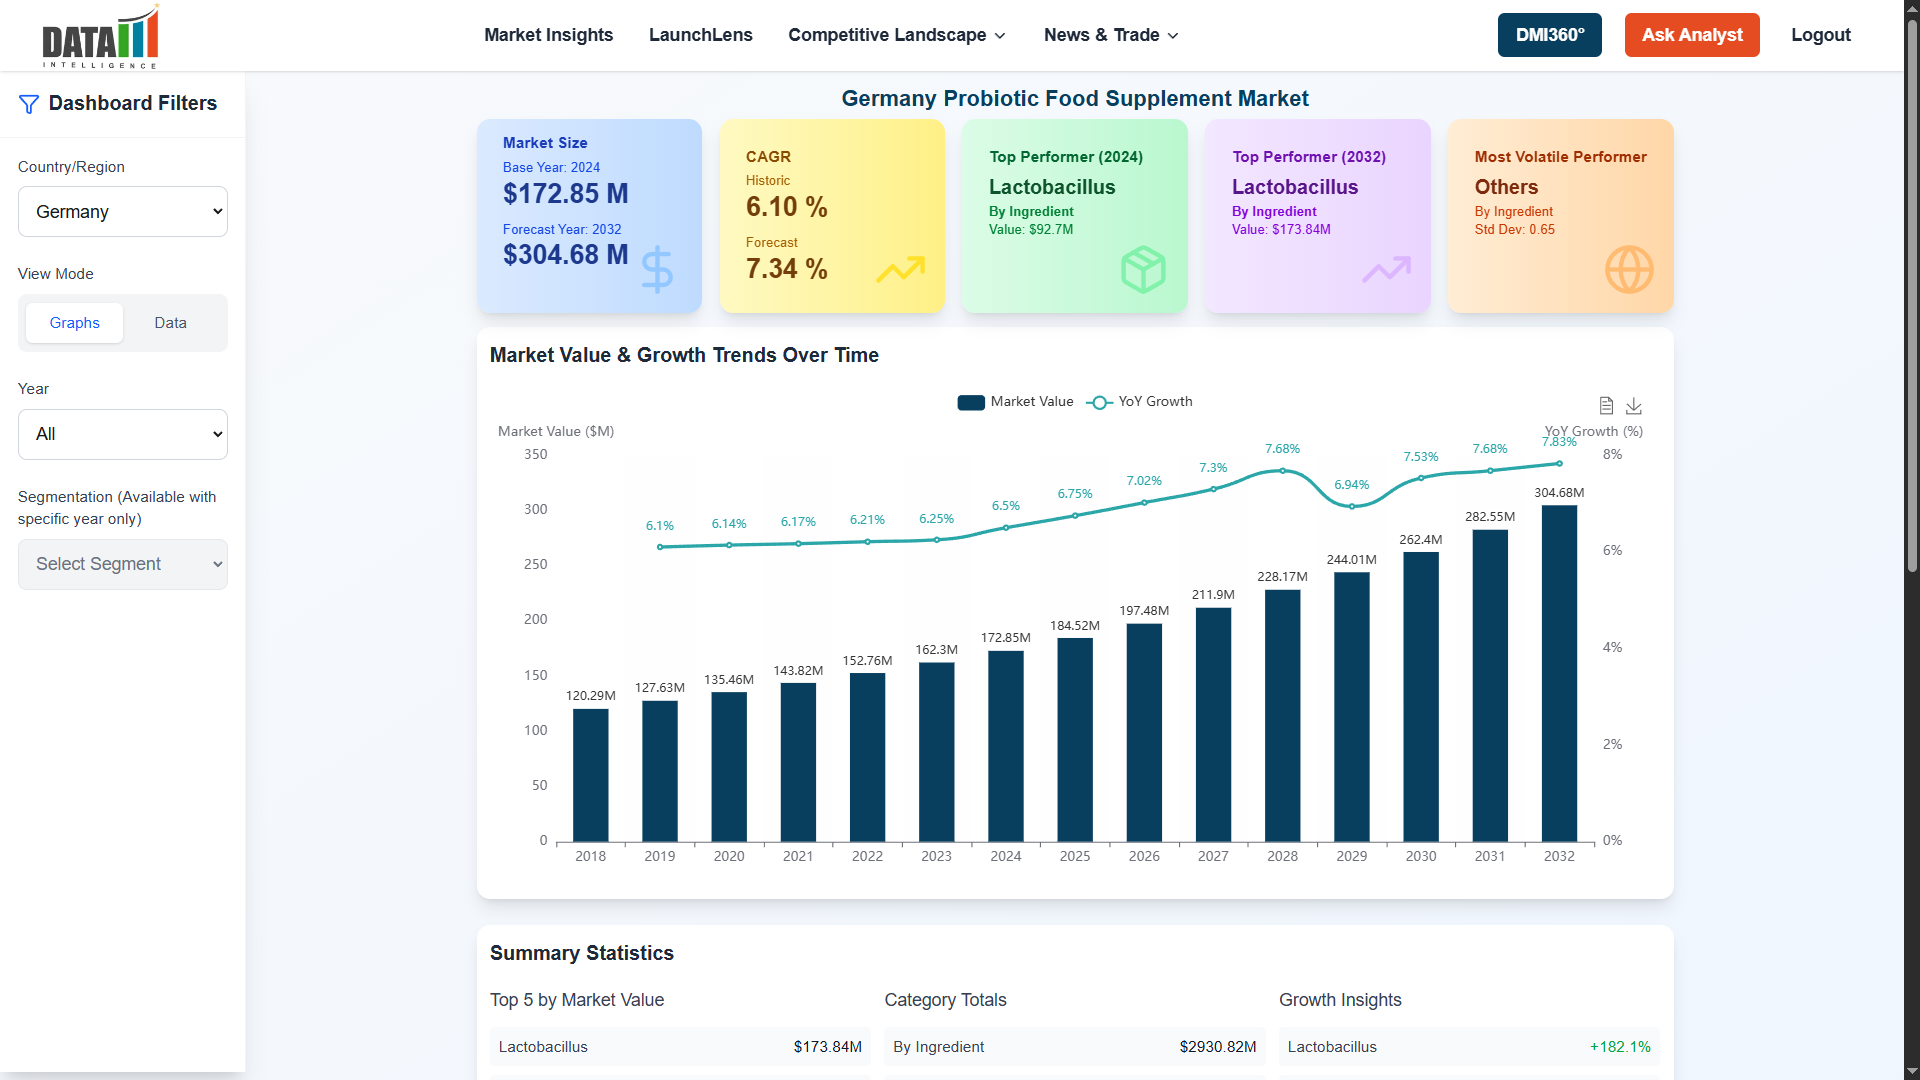
Task: Toggle the Market Value legend entry
Action: [x=1015, y=401]
